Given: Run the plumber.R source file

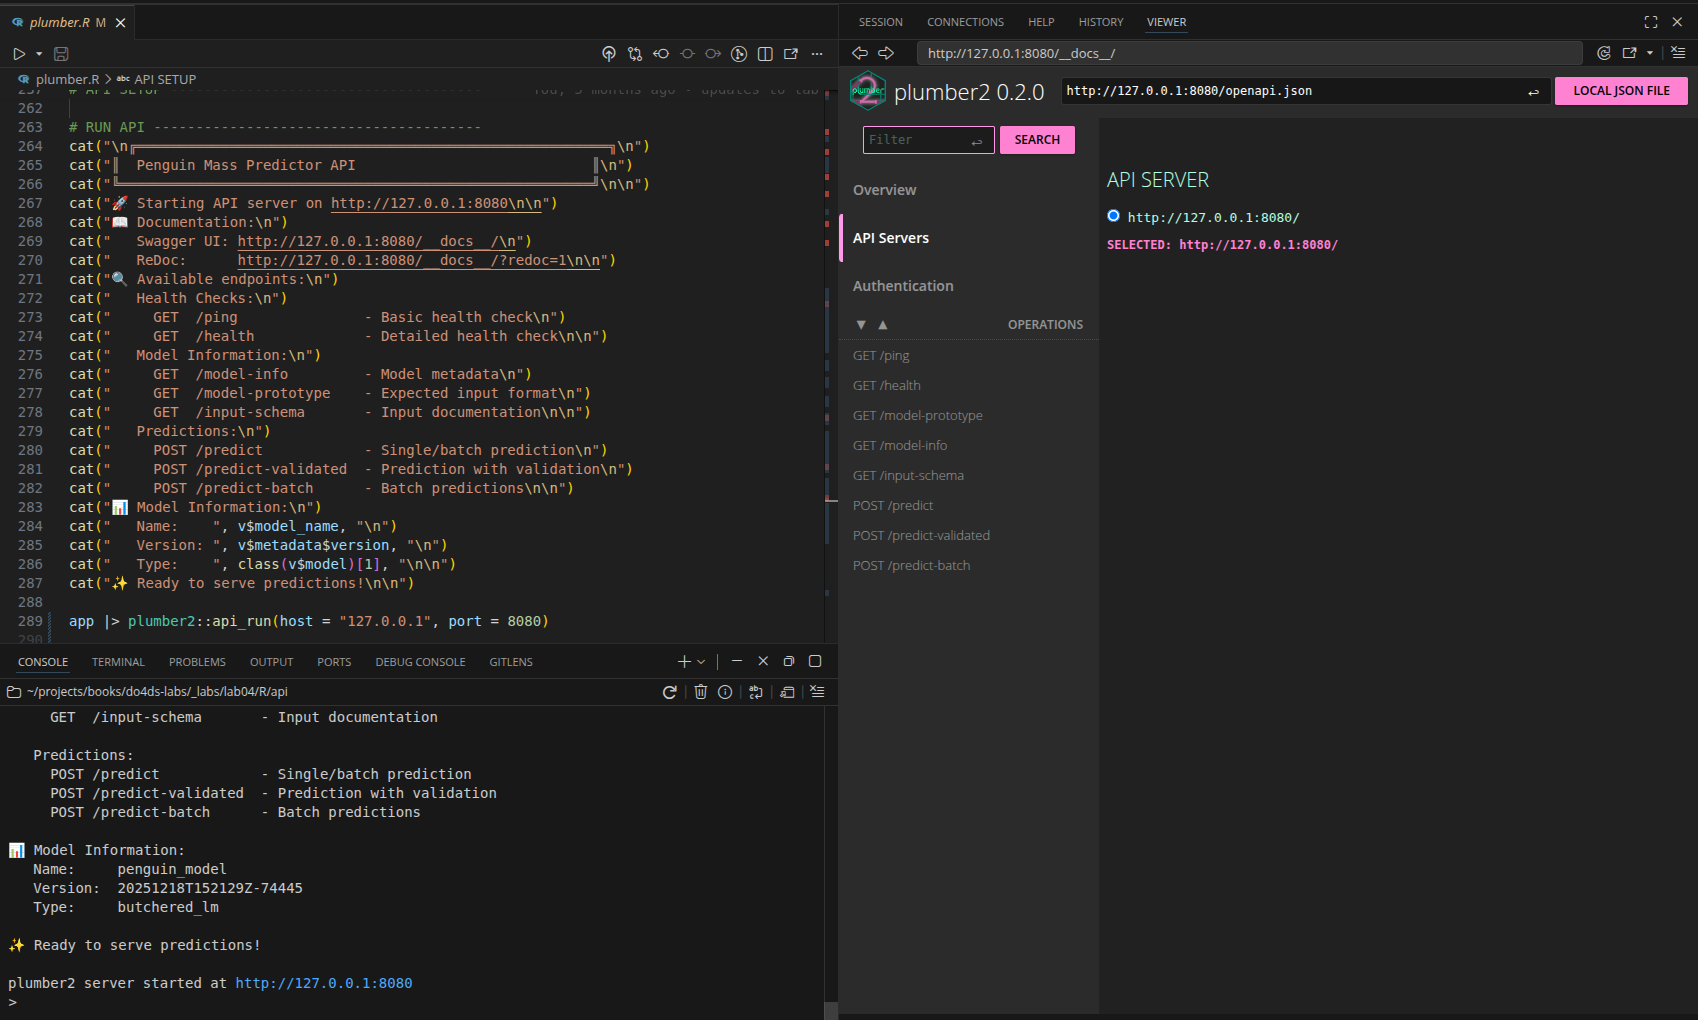Looking at the screenshot, I should 19,54.
